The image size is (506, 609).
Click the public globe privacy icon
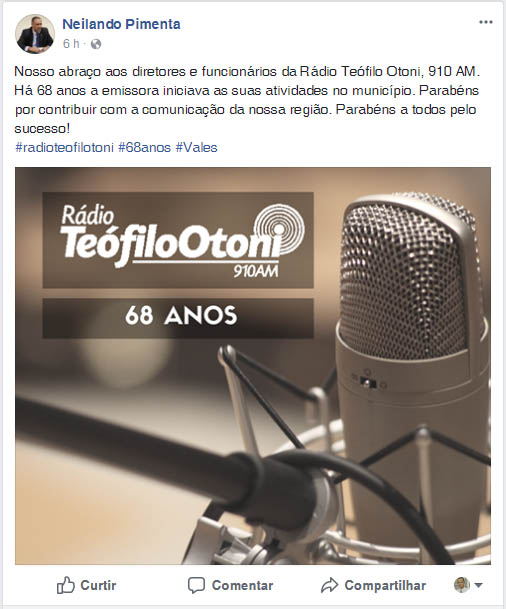[x=96, y=44]
